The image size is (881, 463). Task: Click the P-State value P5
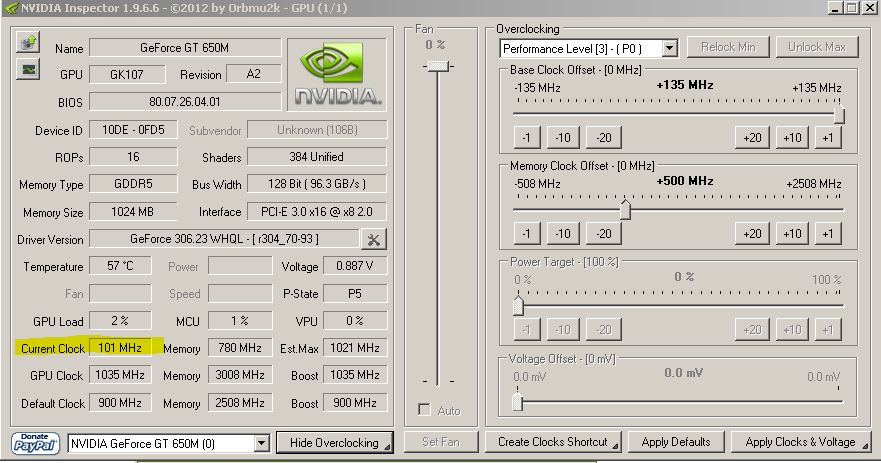pyautogui.click(x=355, y=293)
